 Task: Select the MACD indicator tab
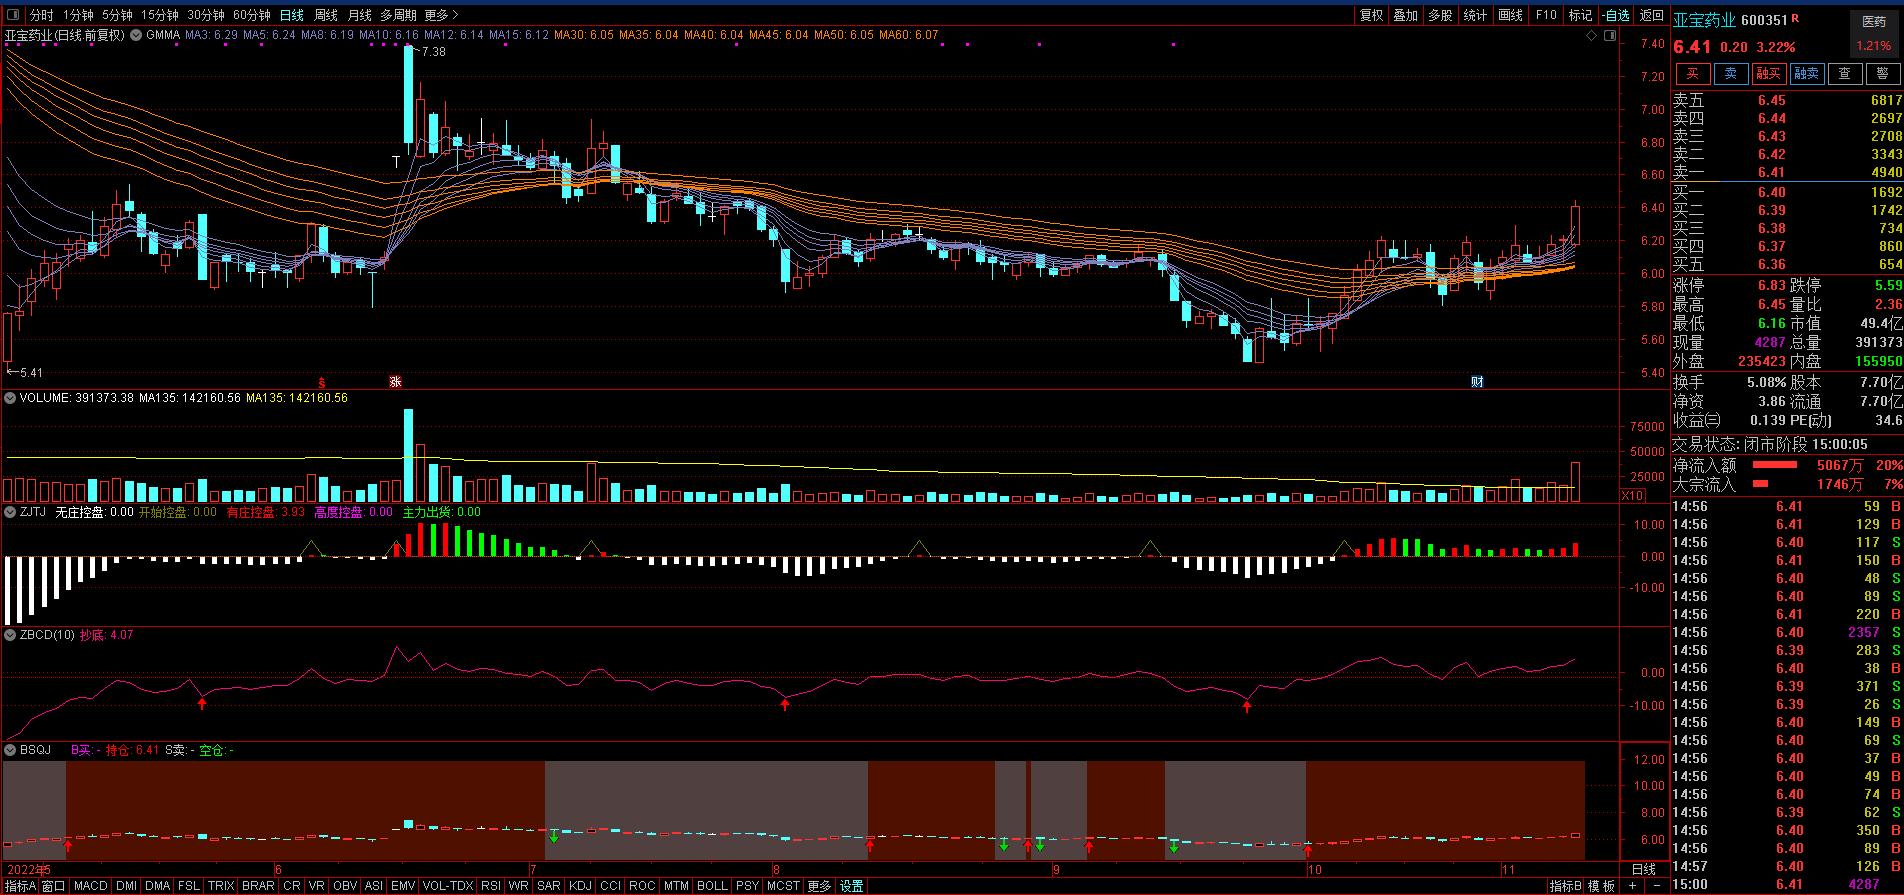coord(90,886)
